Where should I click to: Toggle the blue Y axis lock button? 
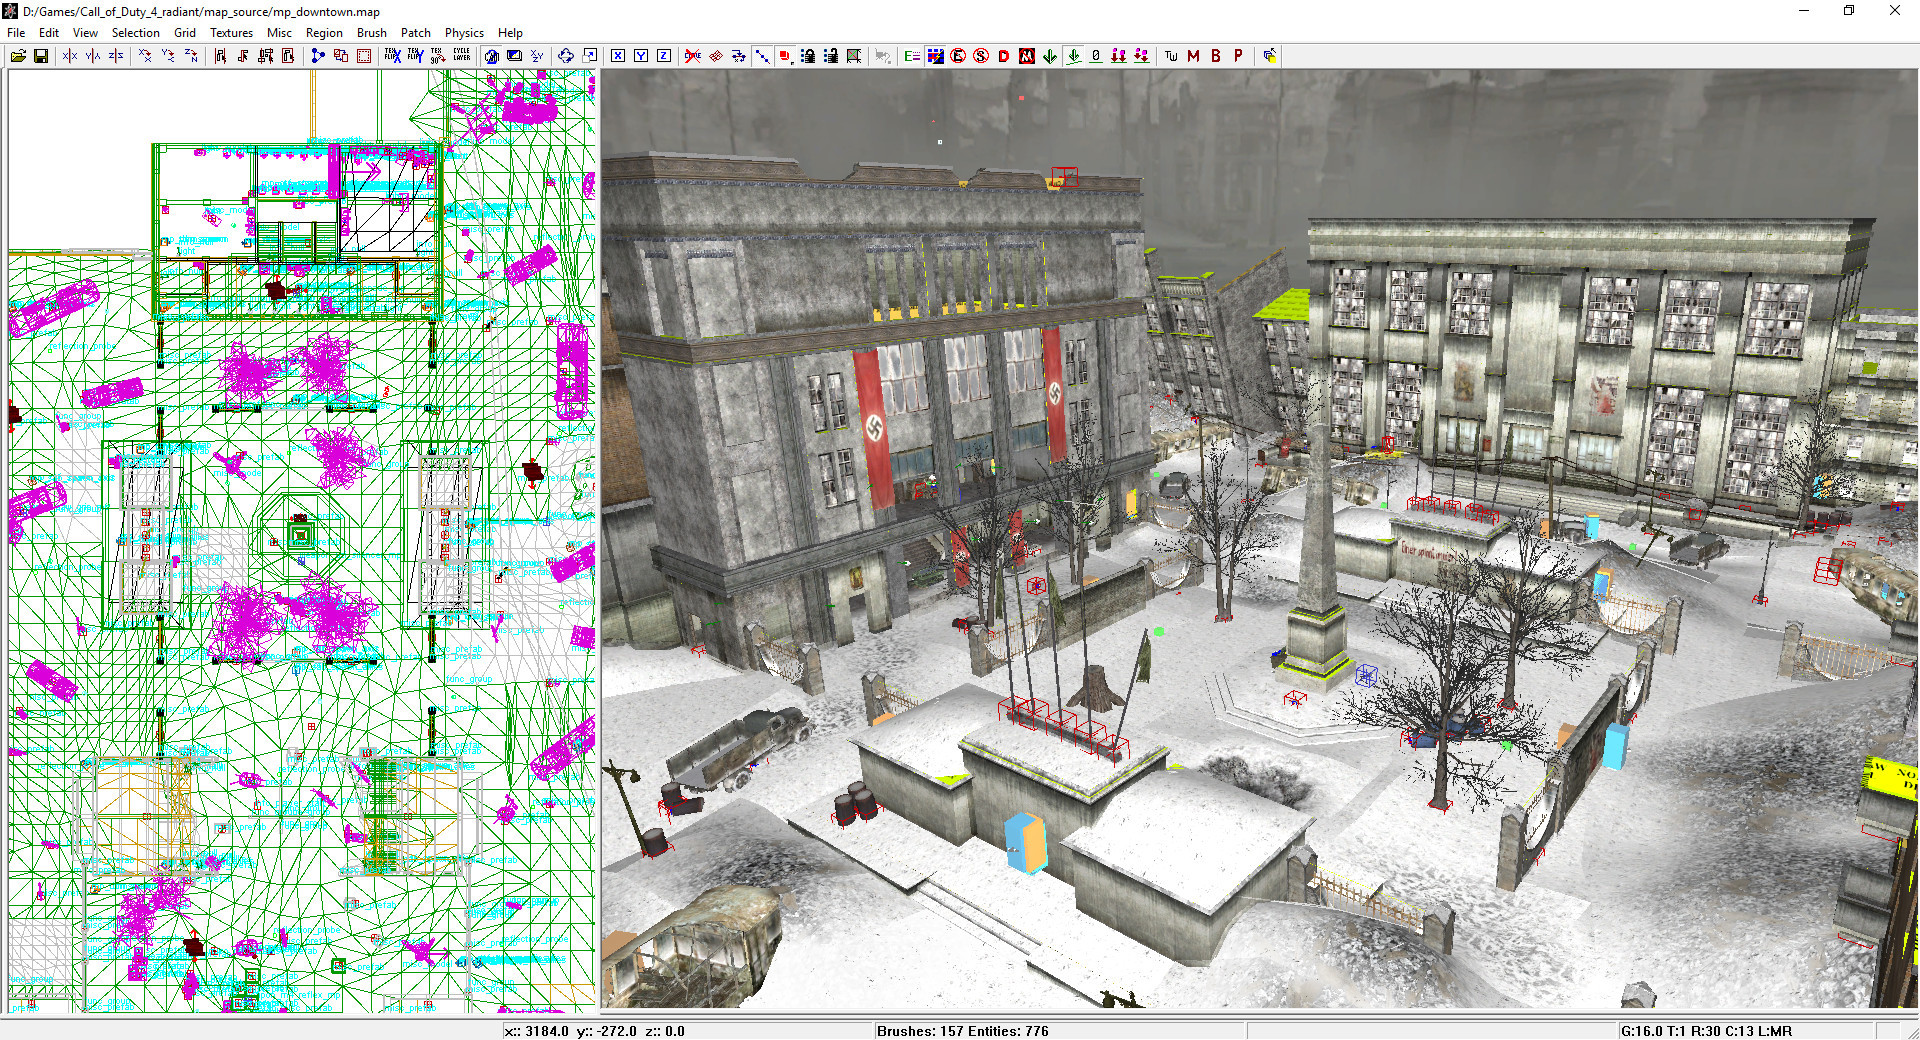point(641,56)
